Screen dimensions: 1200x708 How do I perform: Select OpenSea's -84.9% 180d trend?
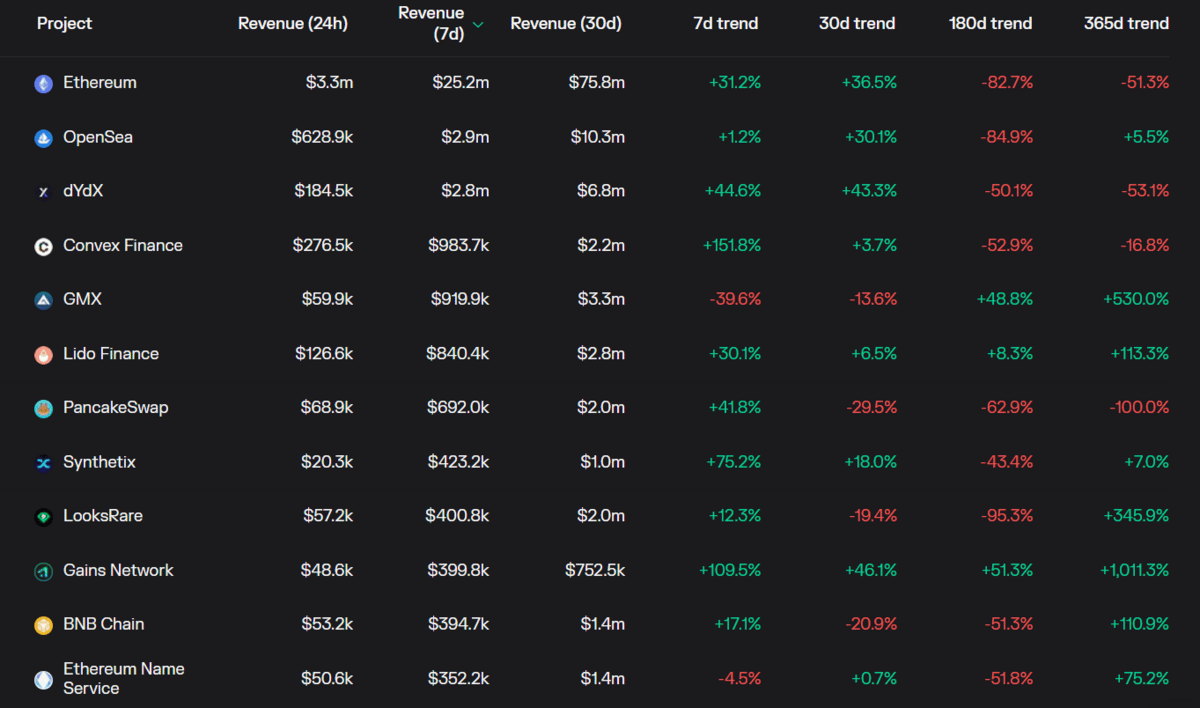tap(1007, 137)
